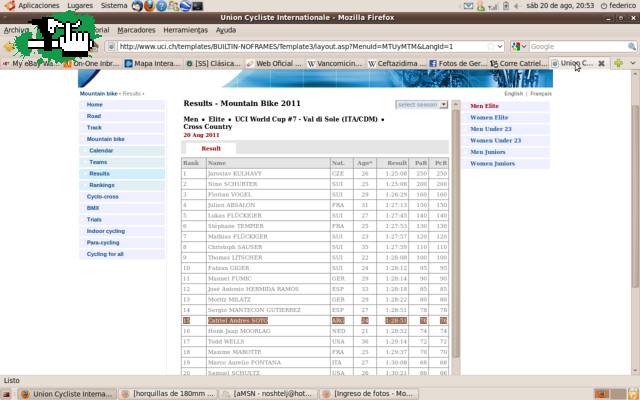Switch to the [SS] Clásica... tab
640x400 pixels.
[x=213, y=64]
